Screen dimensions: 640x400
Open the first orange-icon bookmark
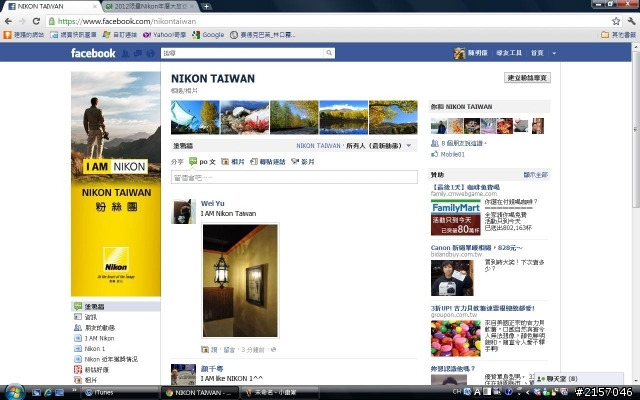tap(23, 35)
